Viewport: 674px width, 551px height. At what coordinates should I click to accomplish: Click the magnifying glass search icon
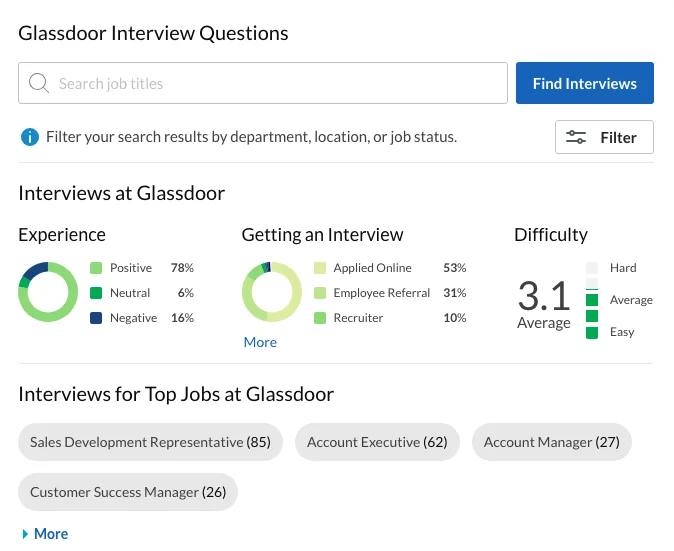tap(39, 83)
